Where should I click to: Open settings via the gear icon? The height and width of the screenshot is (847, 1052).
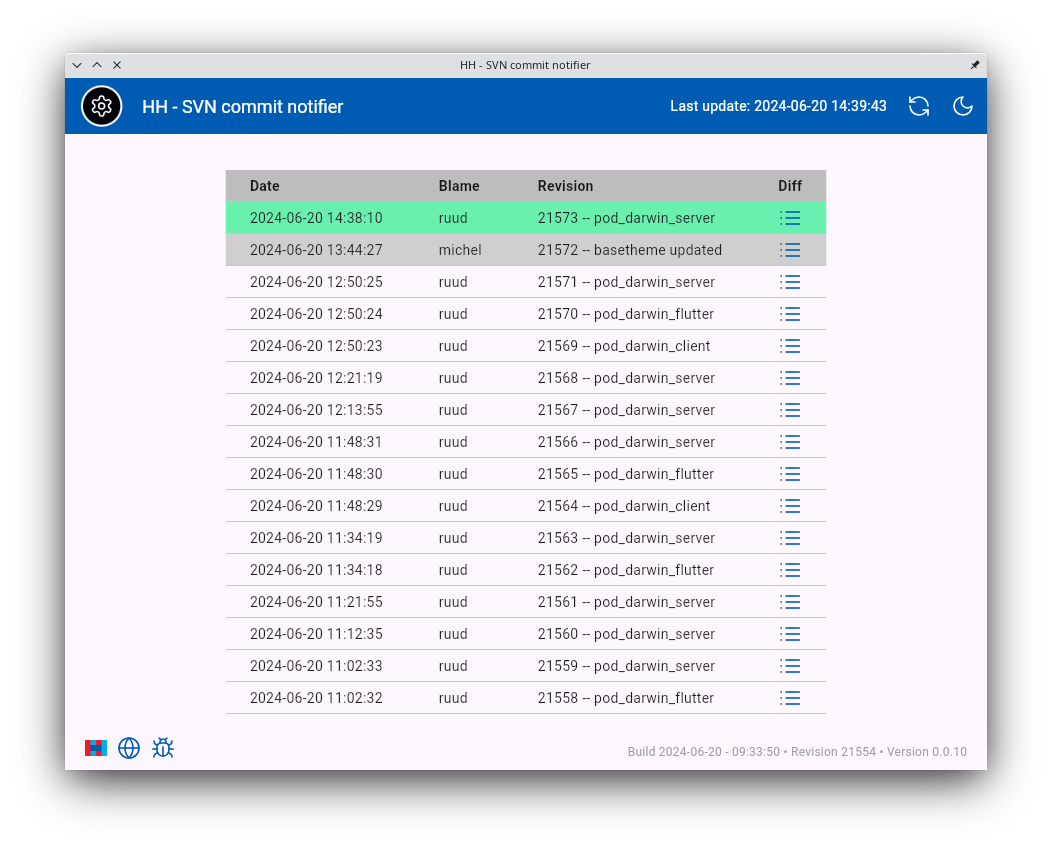click(x=101, y=106)
